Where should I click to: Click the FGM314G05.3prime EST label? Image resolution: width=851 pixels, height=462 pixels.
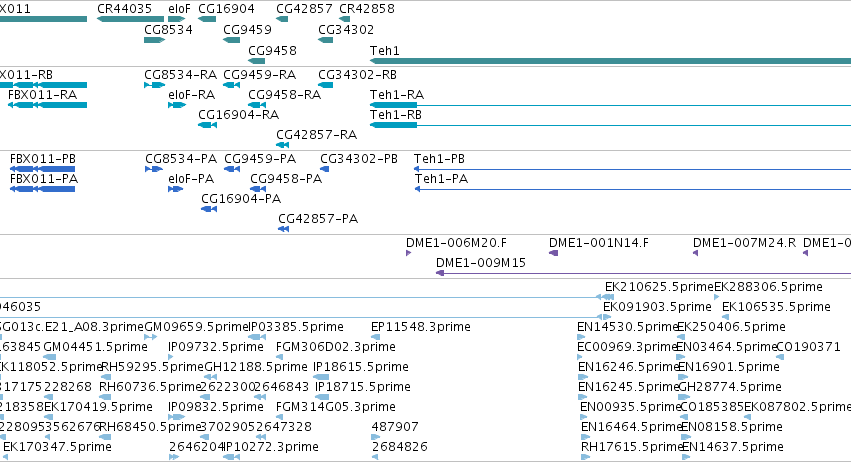point(335,407)
